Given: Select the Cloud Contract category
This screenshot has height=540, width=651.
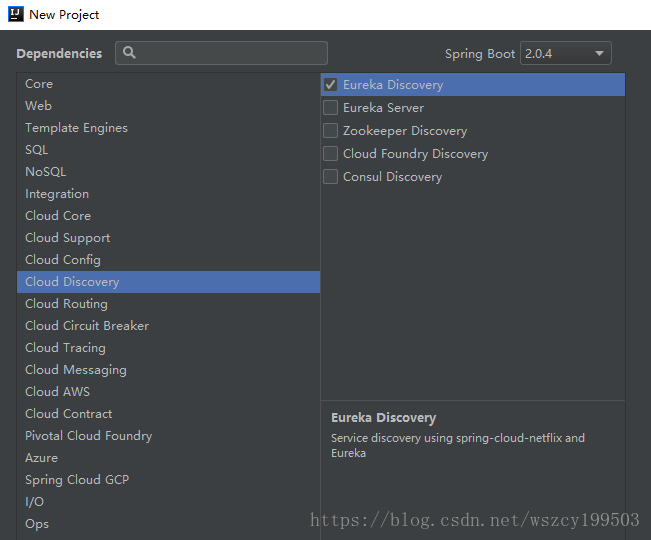Looking at the screenshot, I should click(x=168, y=414).
